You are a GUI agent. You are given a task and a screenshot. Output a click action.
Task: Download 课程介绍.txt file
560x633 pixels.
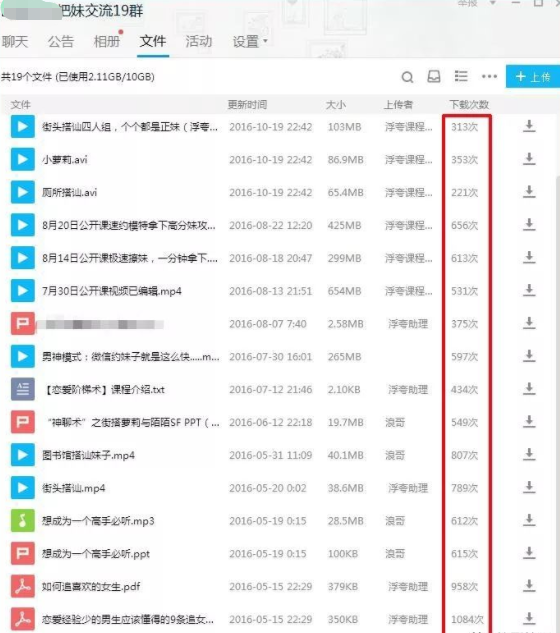coord(529,389)
